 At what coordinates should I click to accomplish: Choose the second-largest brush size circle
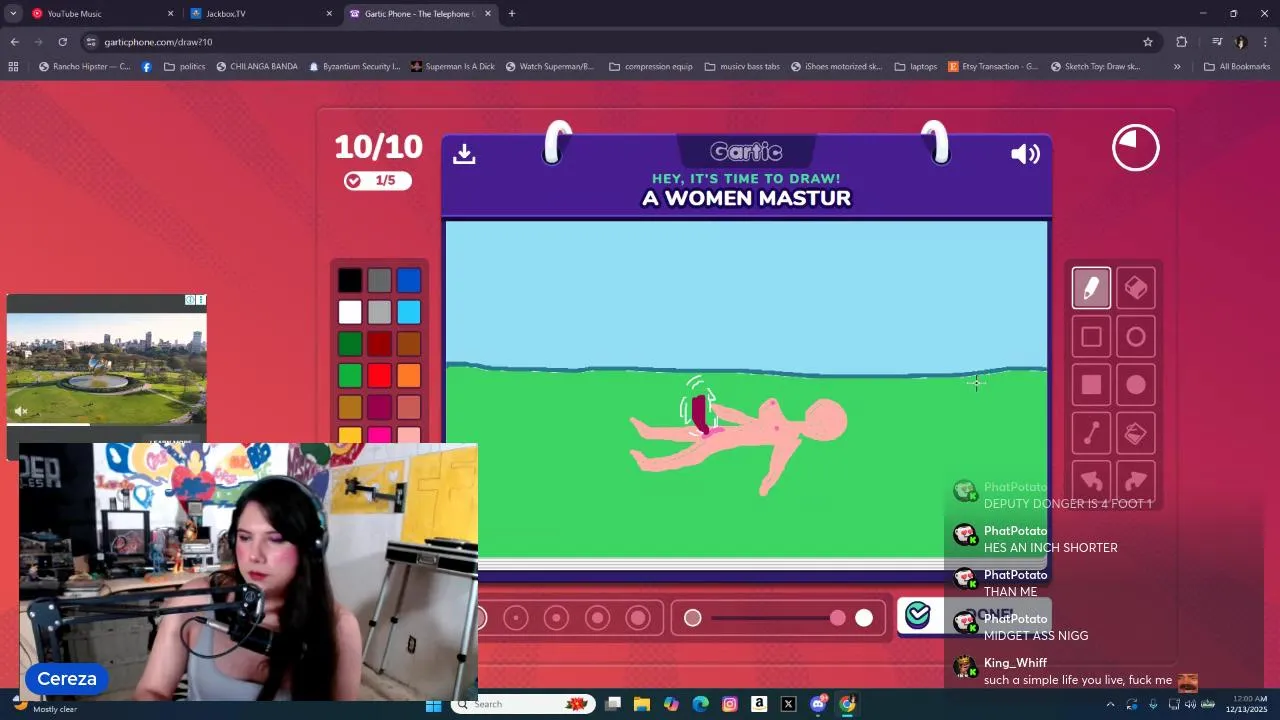(597, 618)
